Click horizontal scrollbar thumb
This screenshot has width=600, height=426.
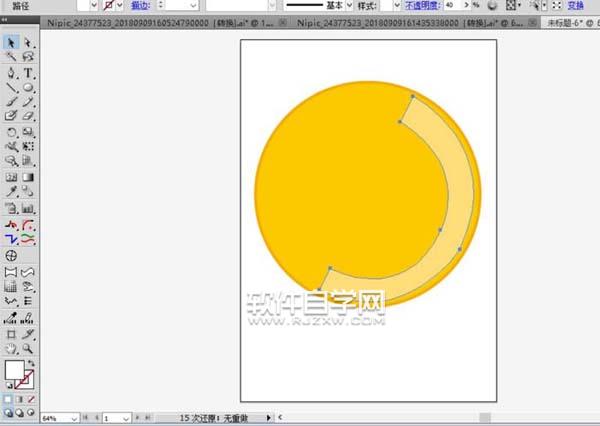[485, 418]
